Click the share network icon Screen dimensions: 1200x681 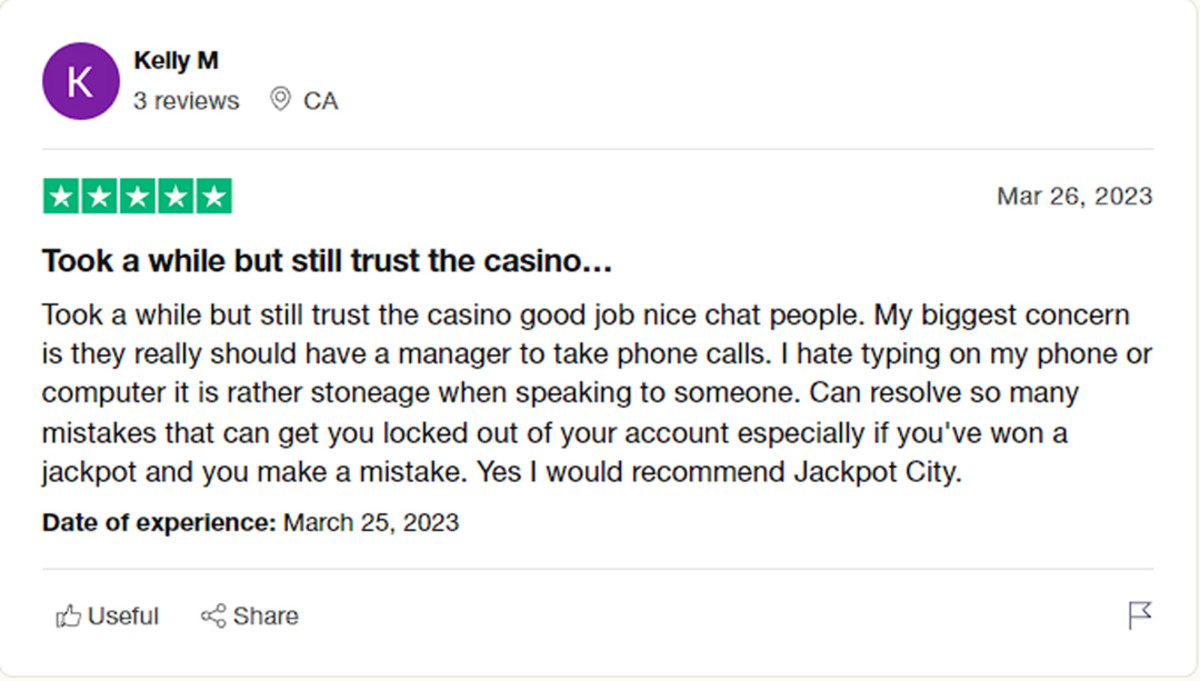coord(213,616)
